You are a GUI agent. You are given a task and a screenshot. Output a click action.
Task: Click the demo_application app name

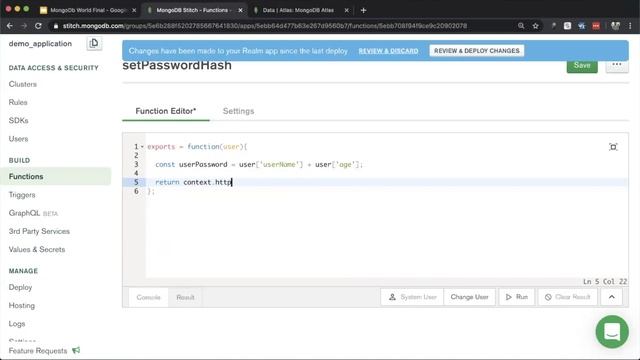pyautogui.click(x=40, y=44)
